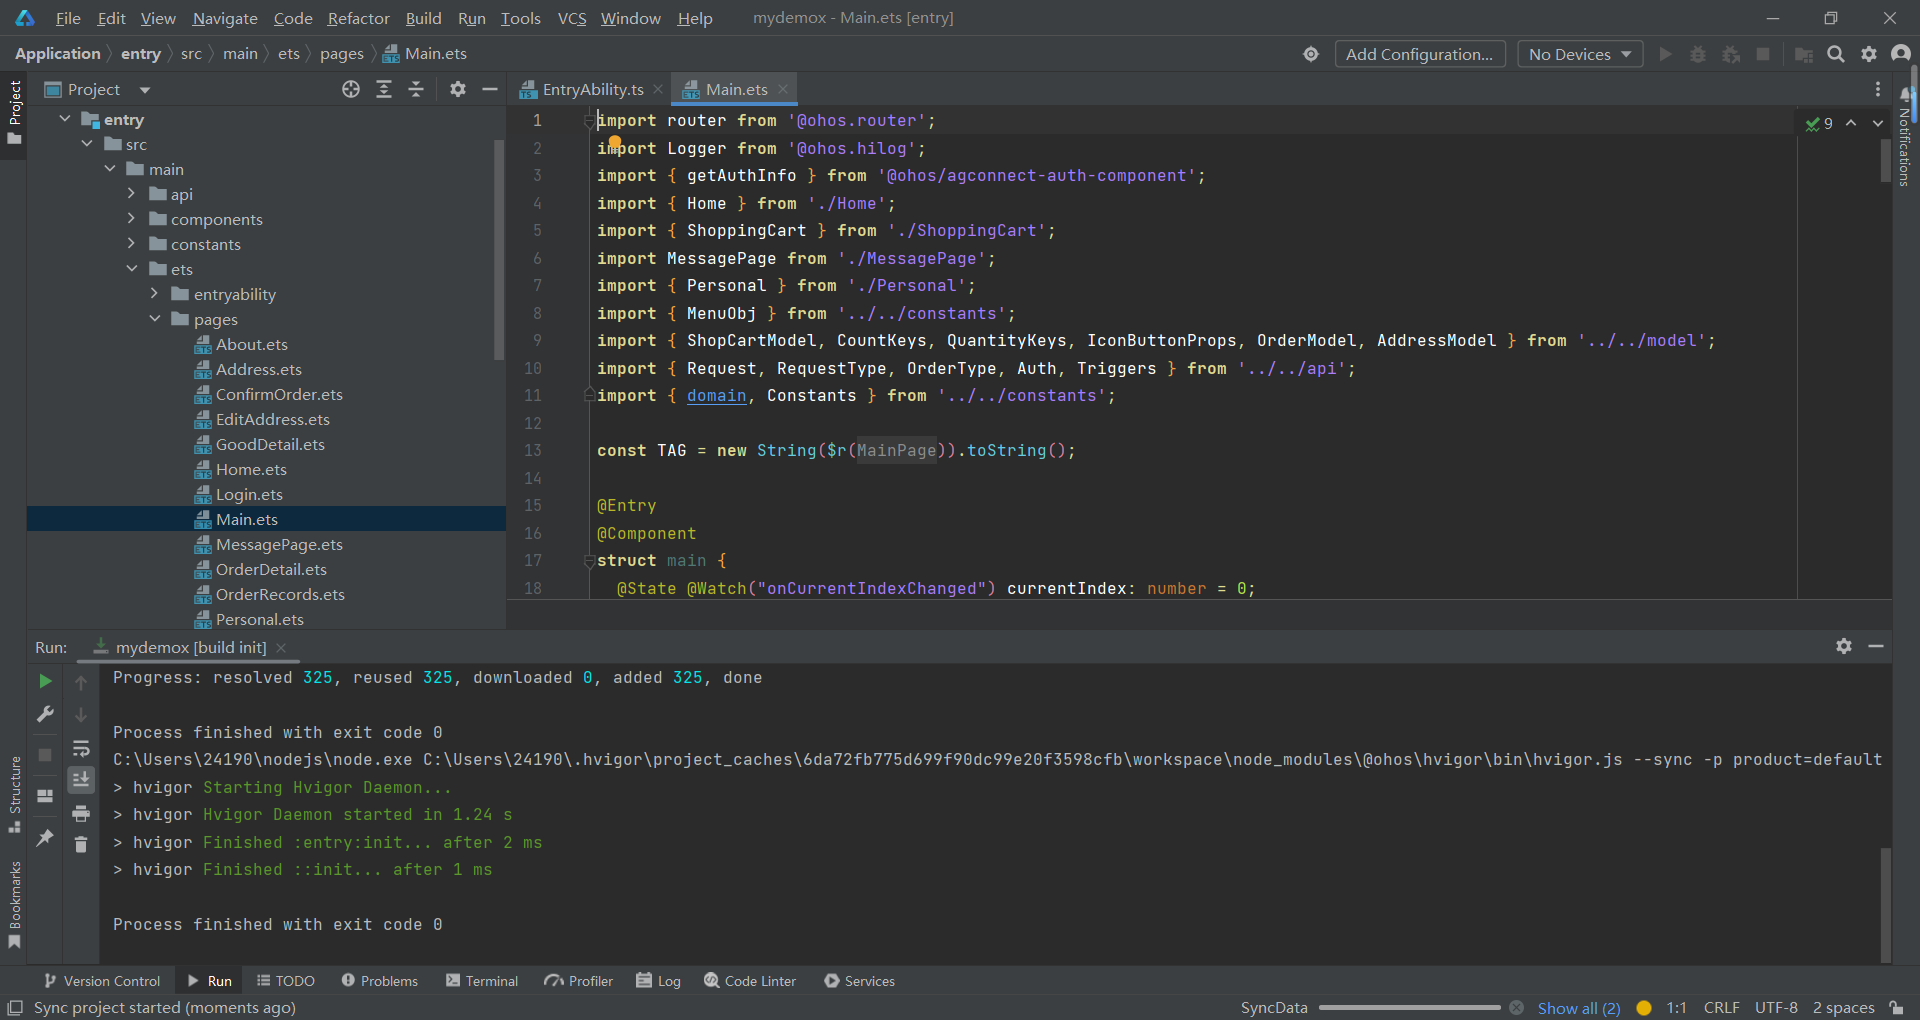Toggle the Bookmarks side tool window
The image size is (1920, 1020).
click(x=14, y=905)
